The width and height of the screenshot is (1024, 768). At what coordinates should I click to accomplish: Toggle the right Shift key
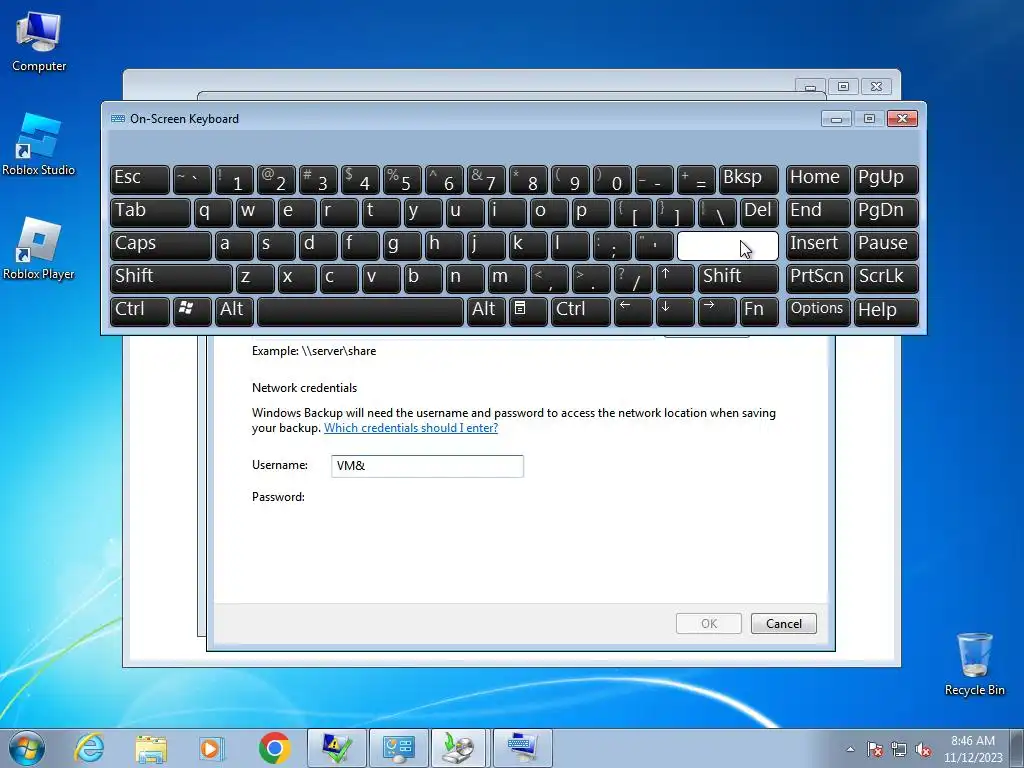pos(739,278)
